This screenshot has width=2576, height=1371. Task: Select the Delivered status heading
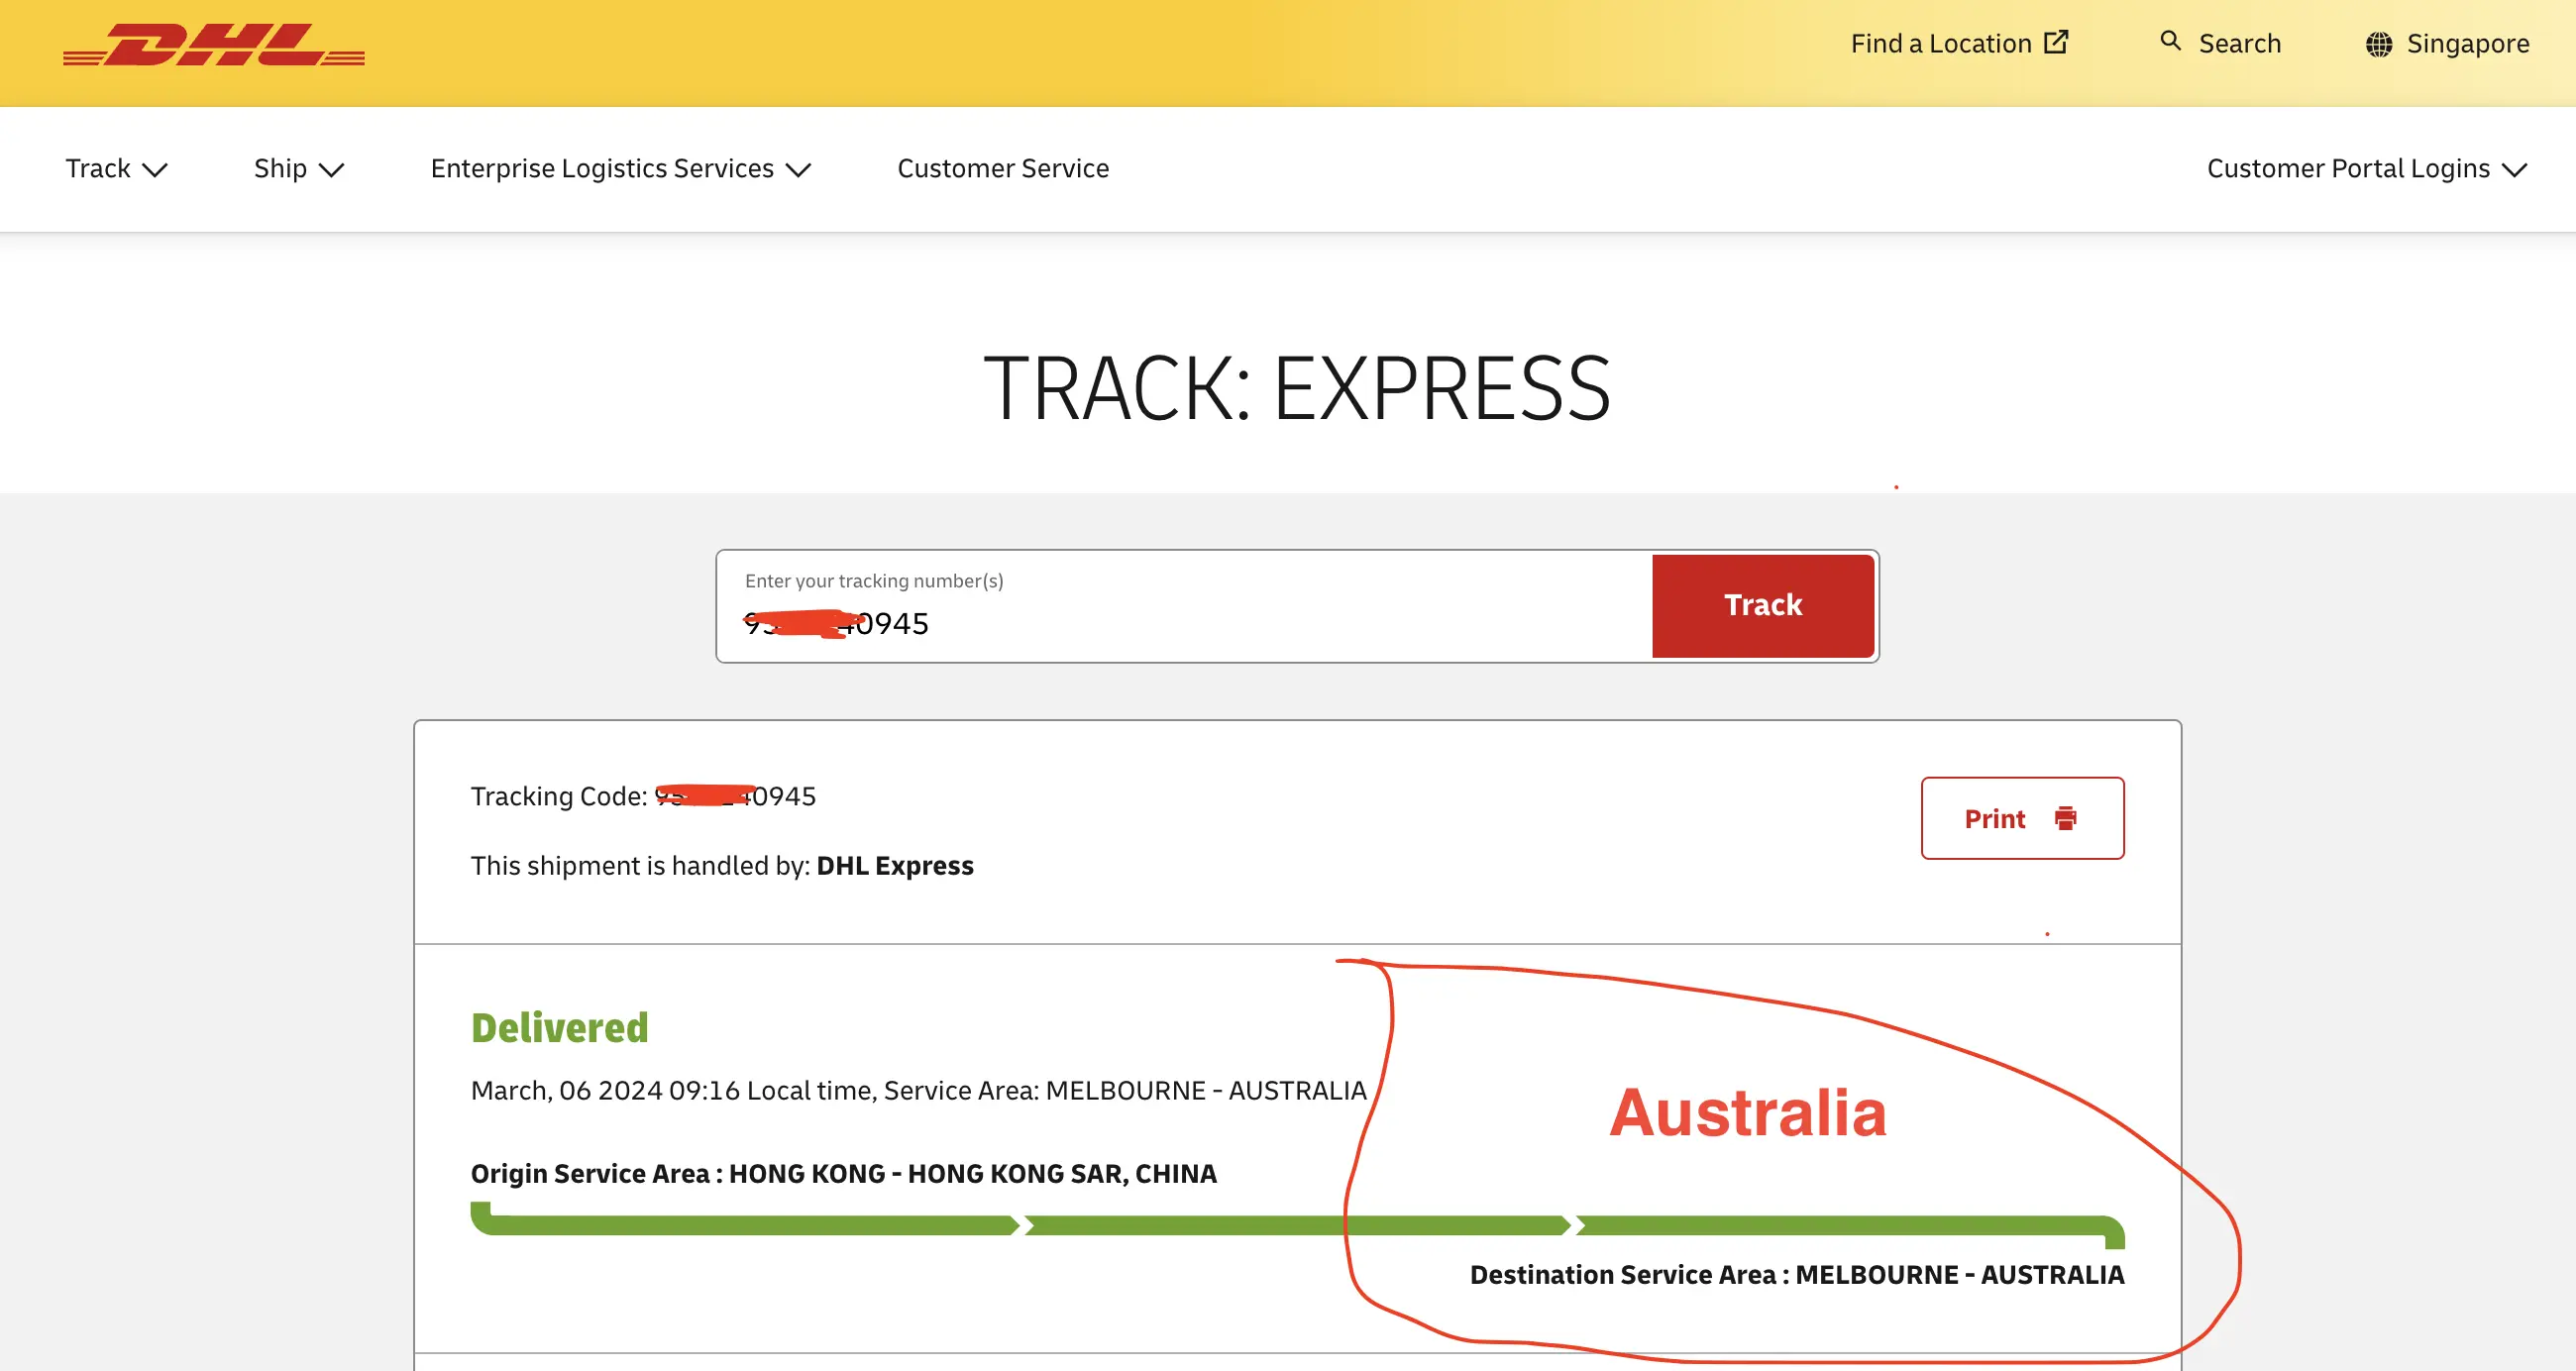(559, 1026)
